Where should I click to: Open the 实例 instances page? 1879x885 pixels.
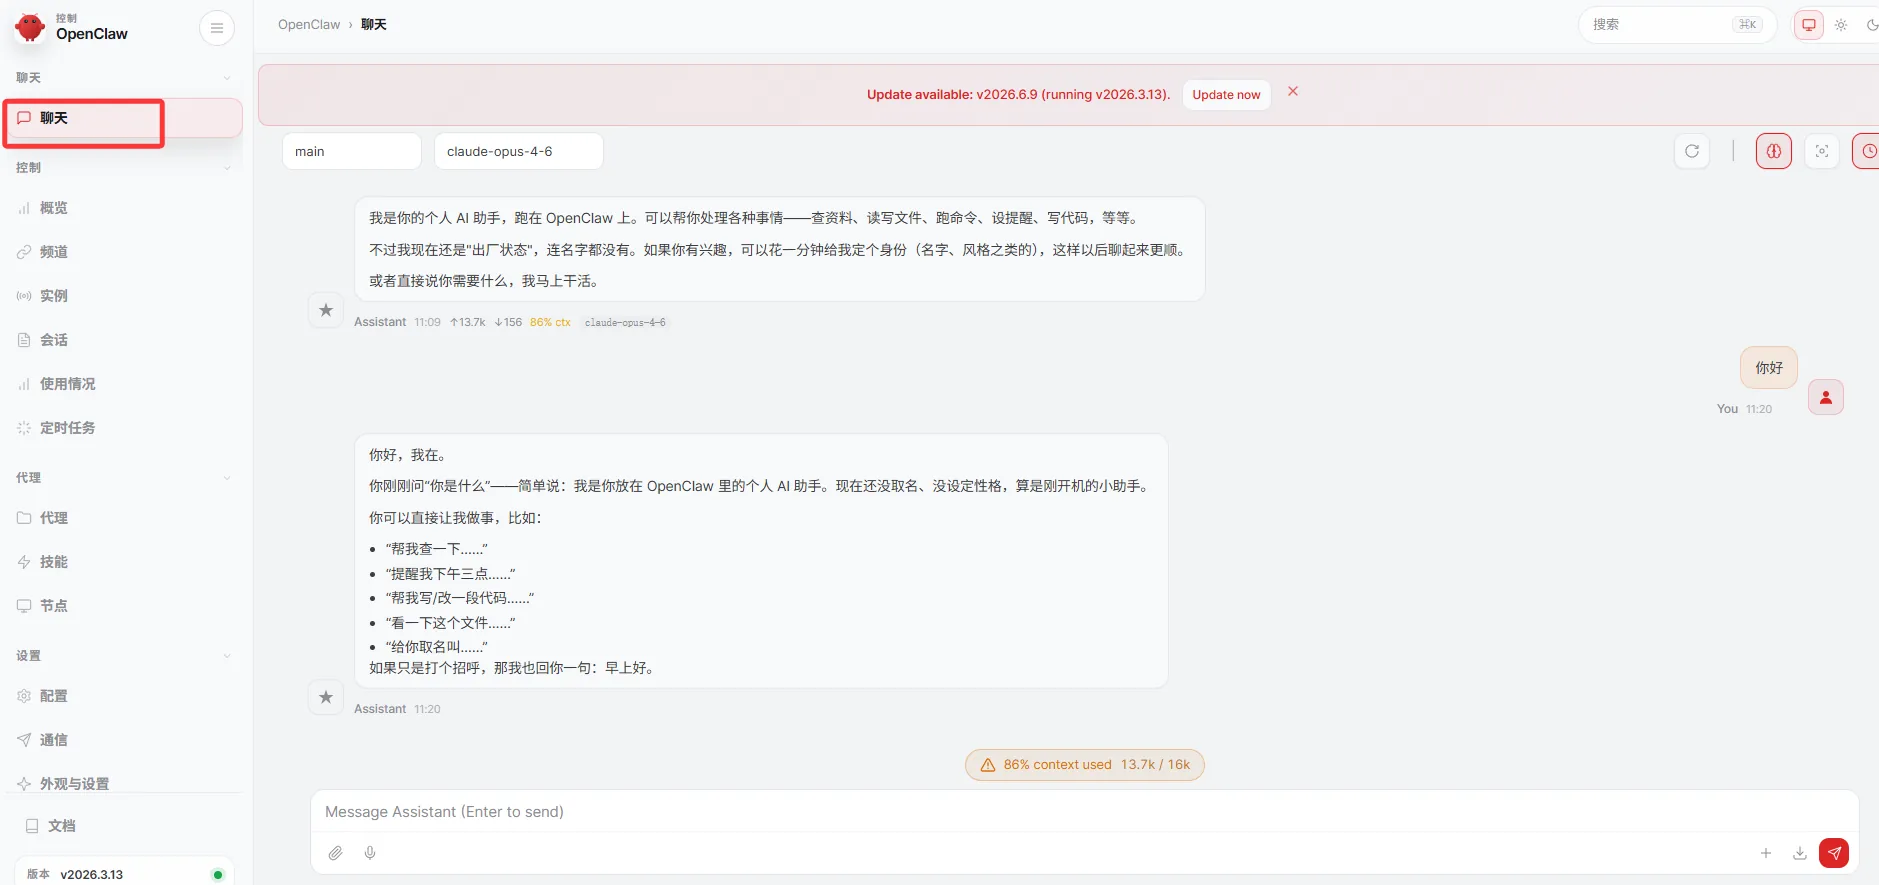(x=123, y=296)
